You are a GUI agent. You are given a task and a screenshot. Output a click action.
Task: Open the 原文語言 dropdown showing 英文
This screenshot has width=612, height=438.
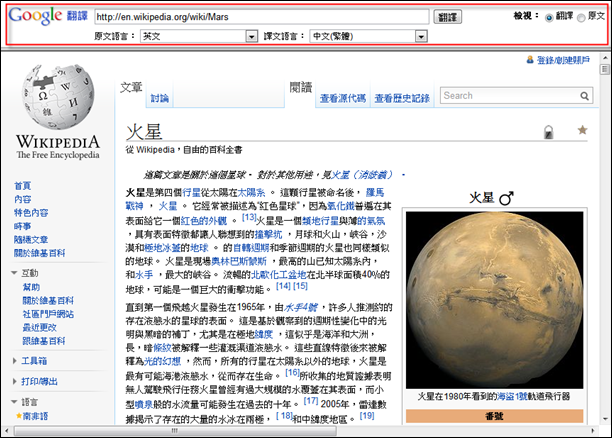tap(199, 36)
